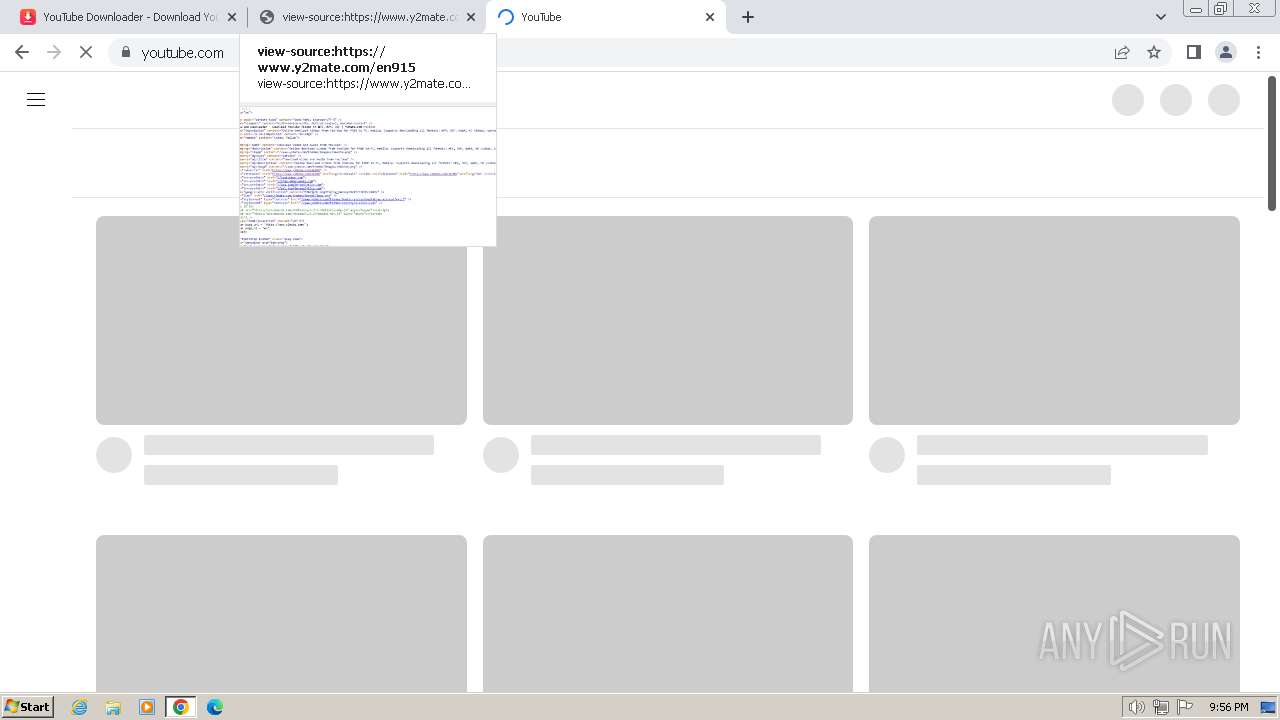Screen dimensions: 1280x720
Task: Open the YouTube hamburger guide menu
Action: point(36,99)
